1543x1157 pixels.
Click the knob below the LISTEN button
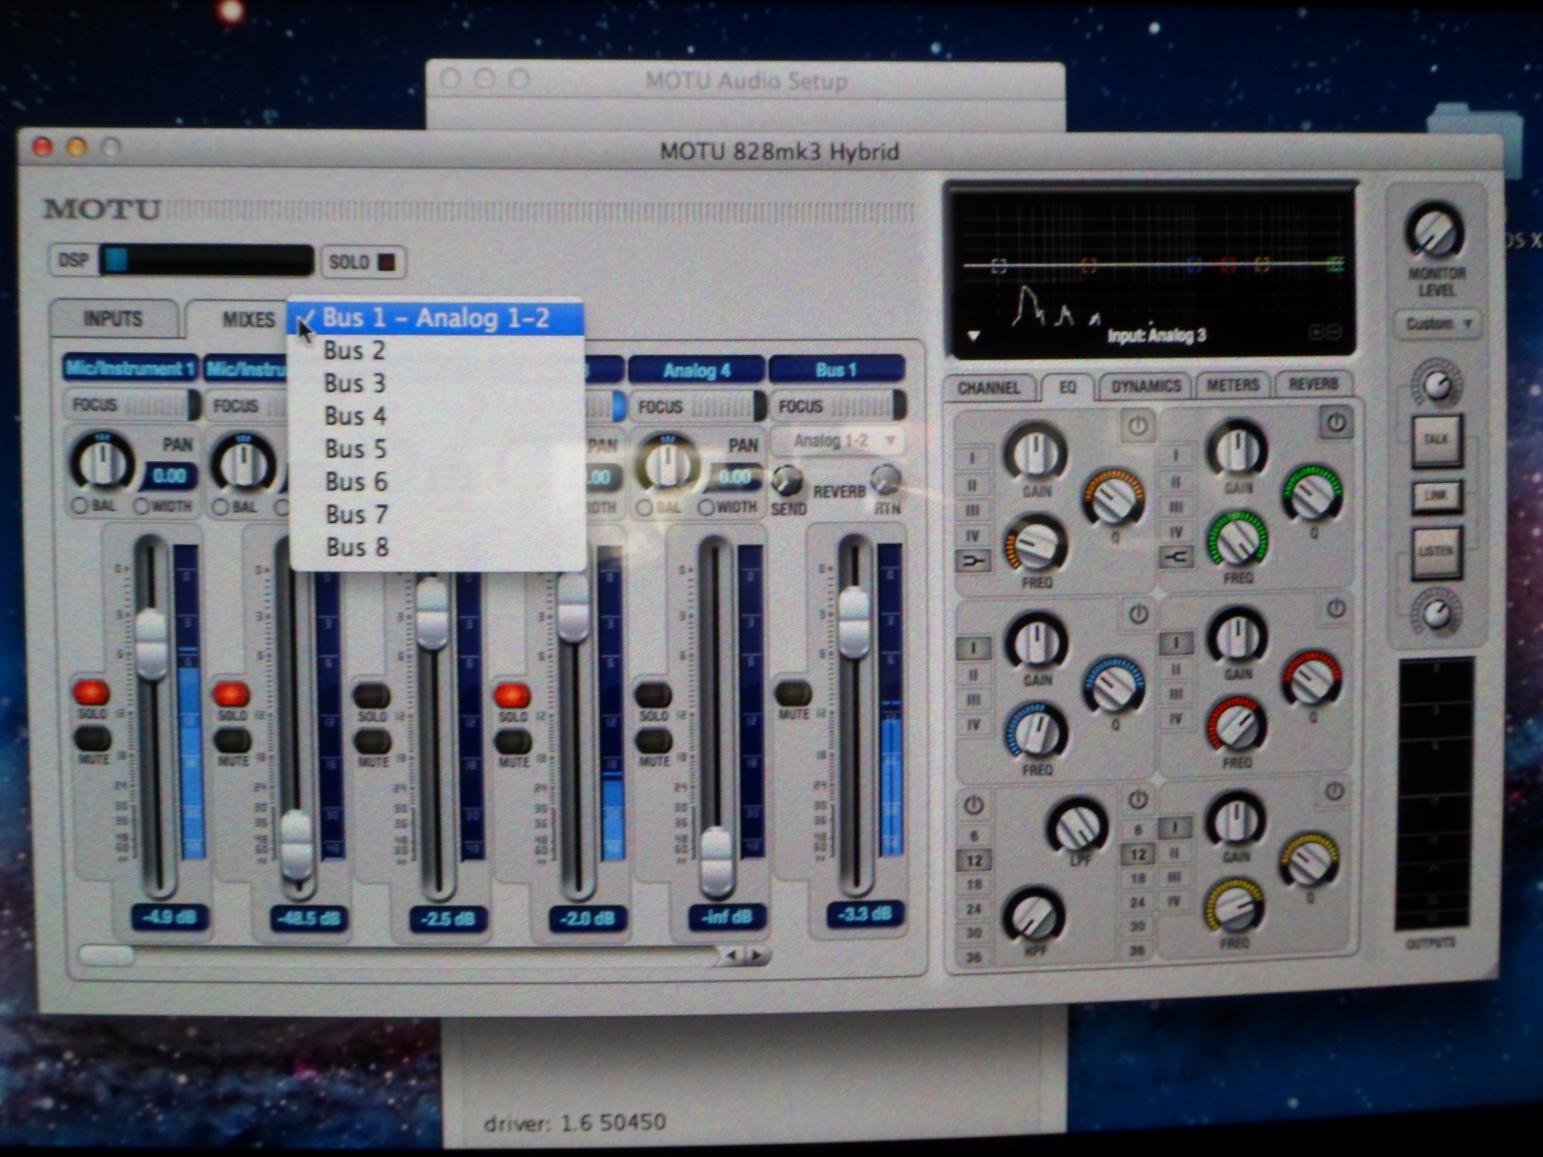click(1436, 612)
